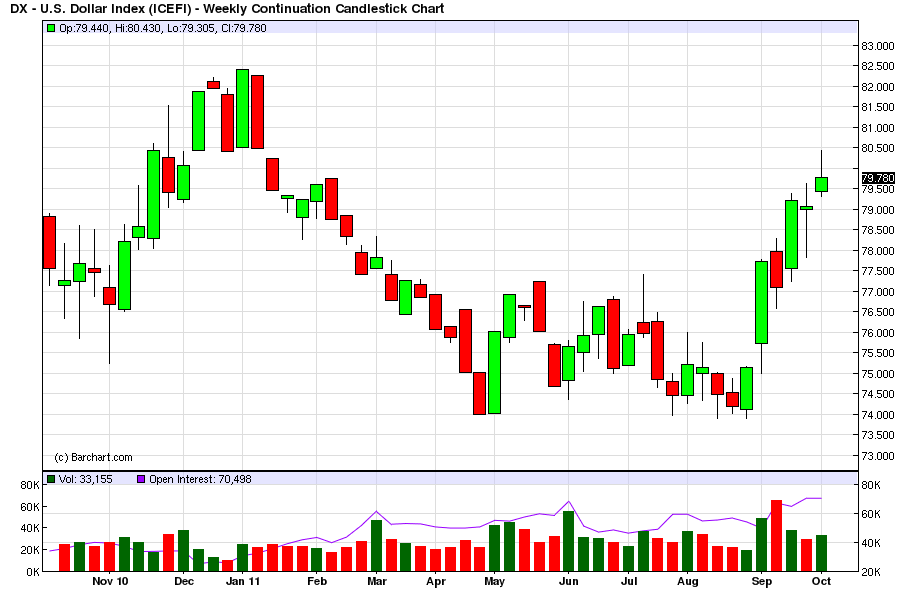Click the 'Vol: 33,155' label
Screen dimensions: 900x612
[x=86, y=479]
